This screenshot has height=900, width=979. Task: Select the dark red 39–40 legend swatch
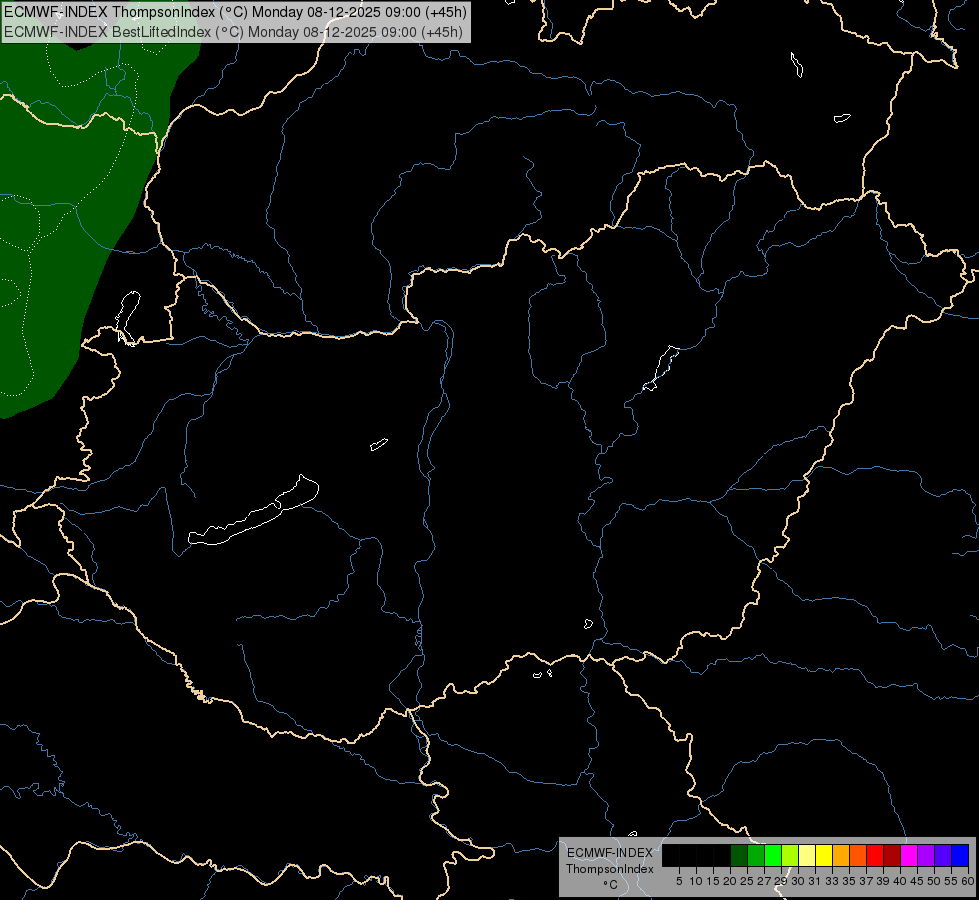pos(892,855)
